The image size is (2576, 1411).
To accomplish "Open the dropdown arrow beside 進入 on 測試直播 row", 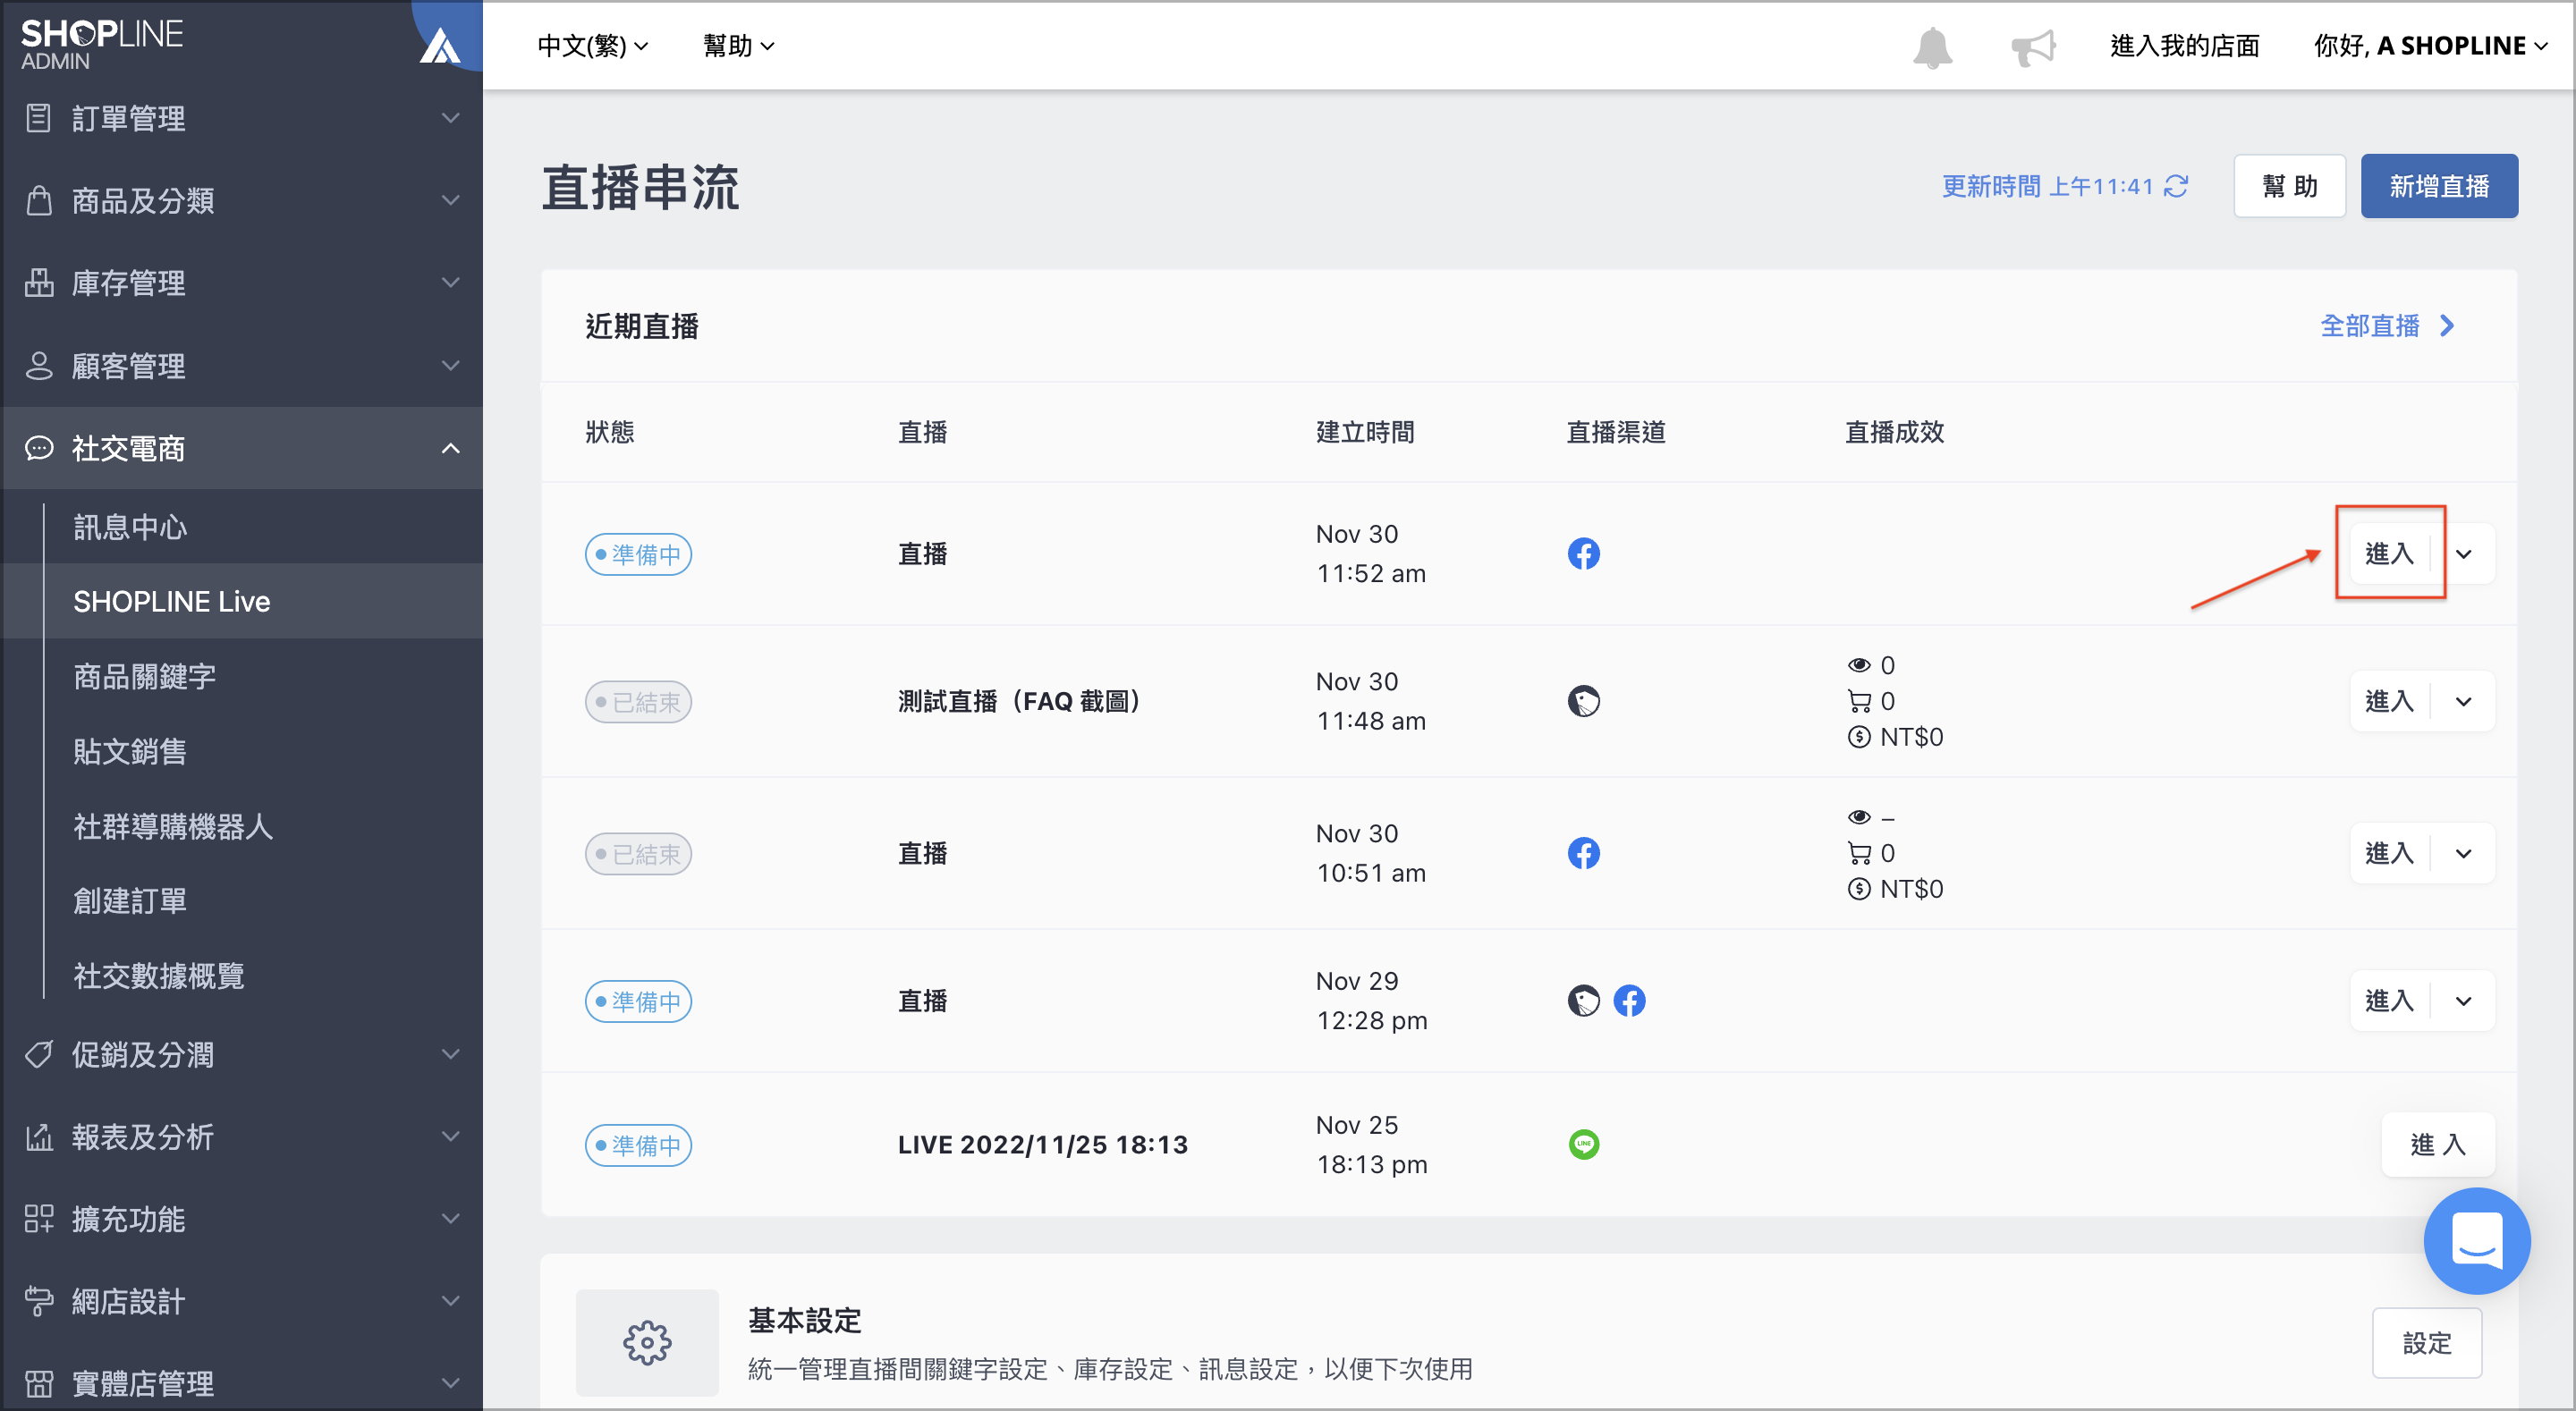I will tap(2463, 701).
